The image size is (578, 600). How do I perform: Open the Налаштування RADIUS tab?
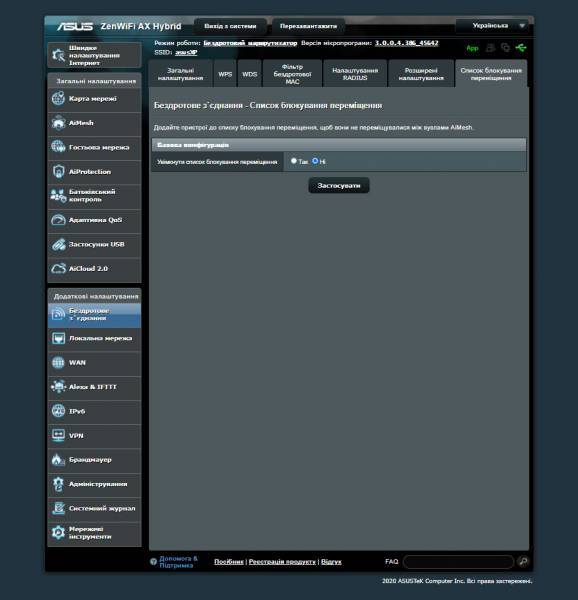tap(355, 74)
